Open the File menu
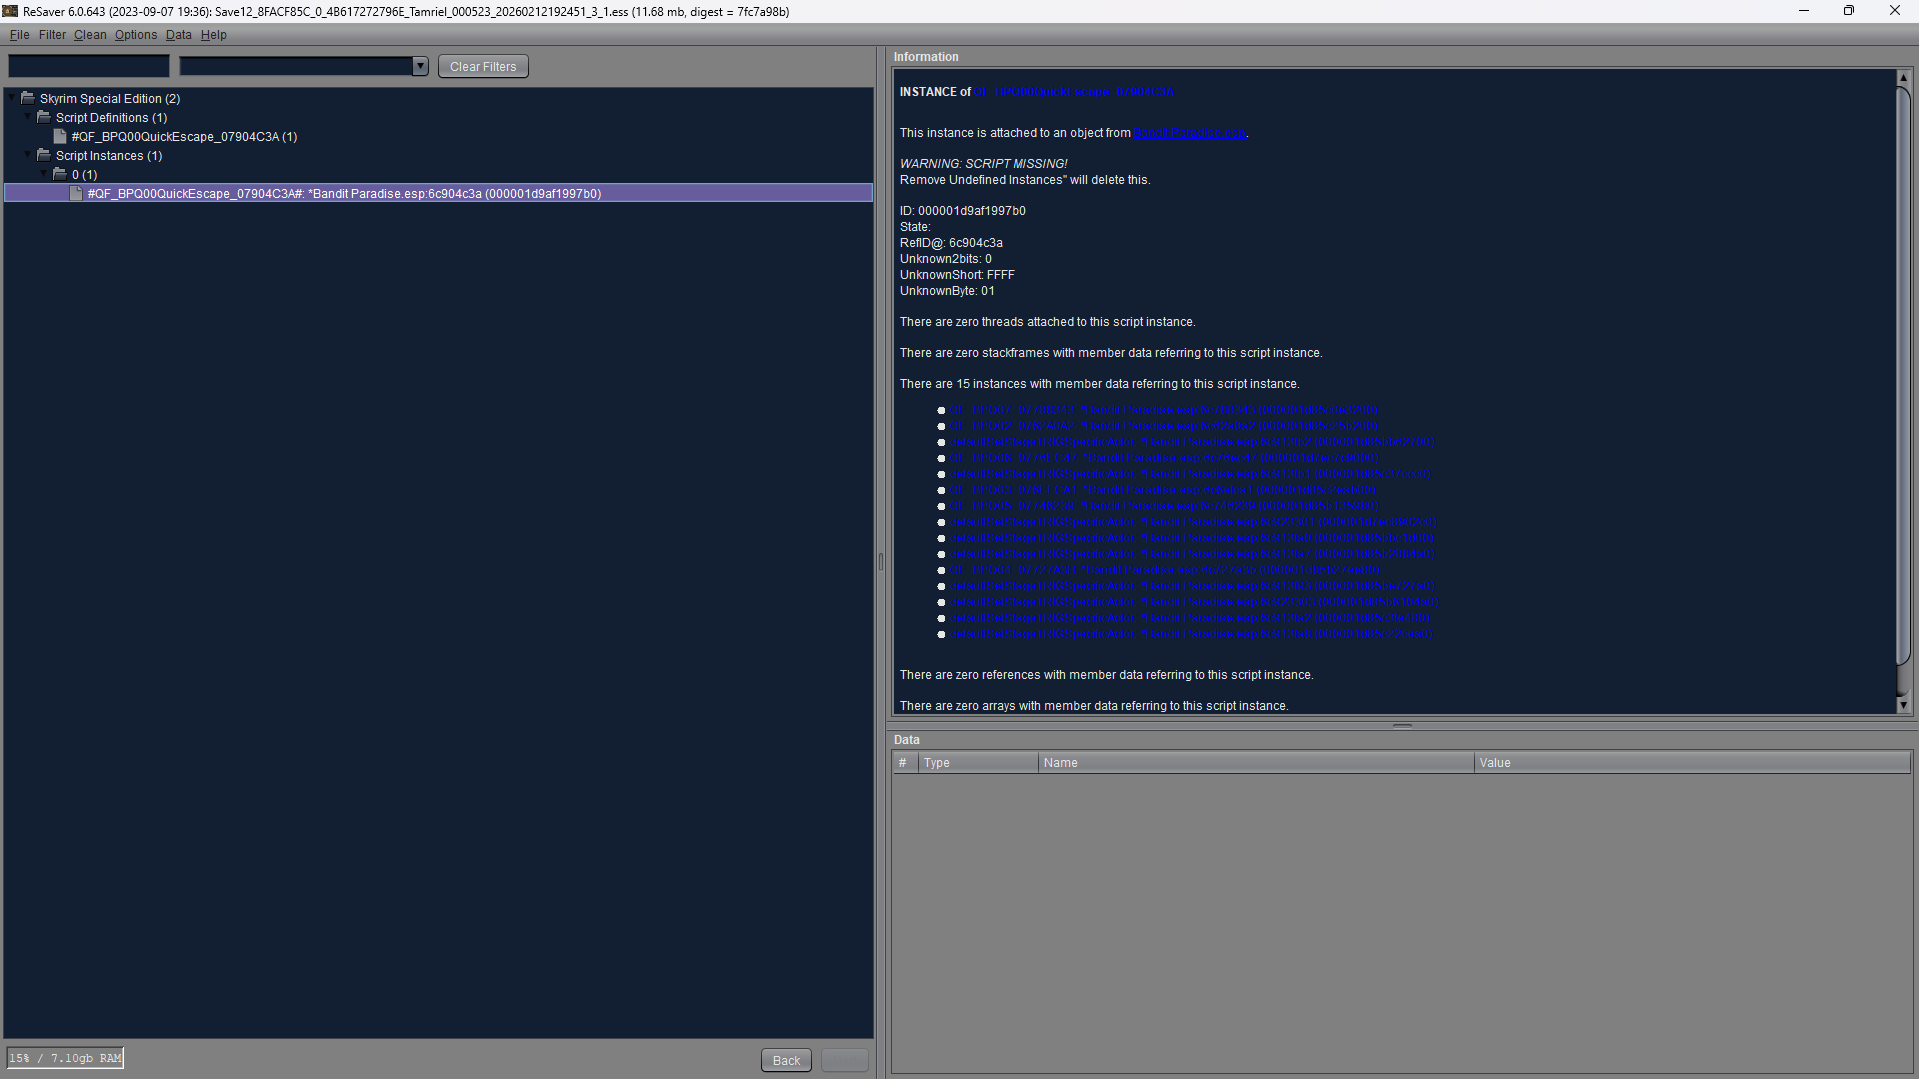The height and width of the screenshot is (1079, 1919). click(x=19, y=35)
